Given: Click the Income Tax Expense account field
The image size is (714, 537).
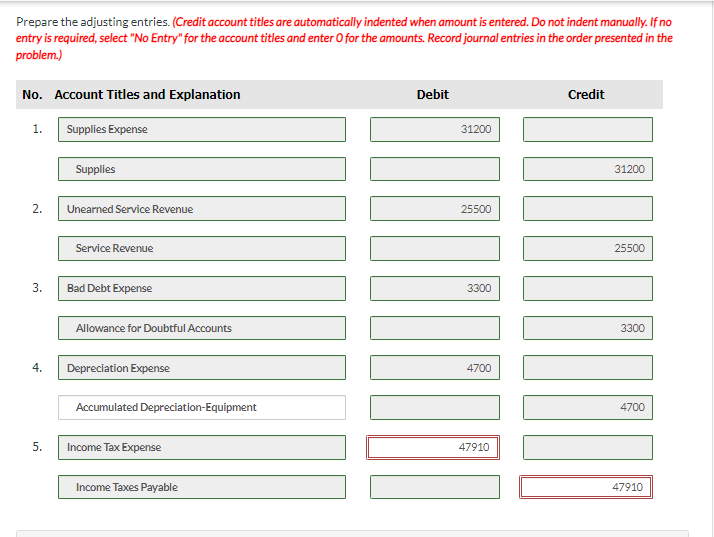Looking at the screenshot, I should tap(202, 447).
